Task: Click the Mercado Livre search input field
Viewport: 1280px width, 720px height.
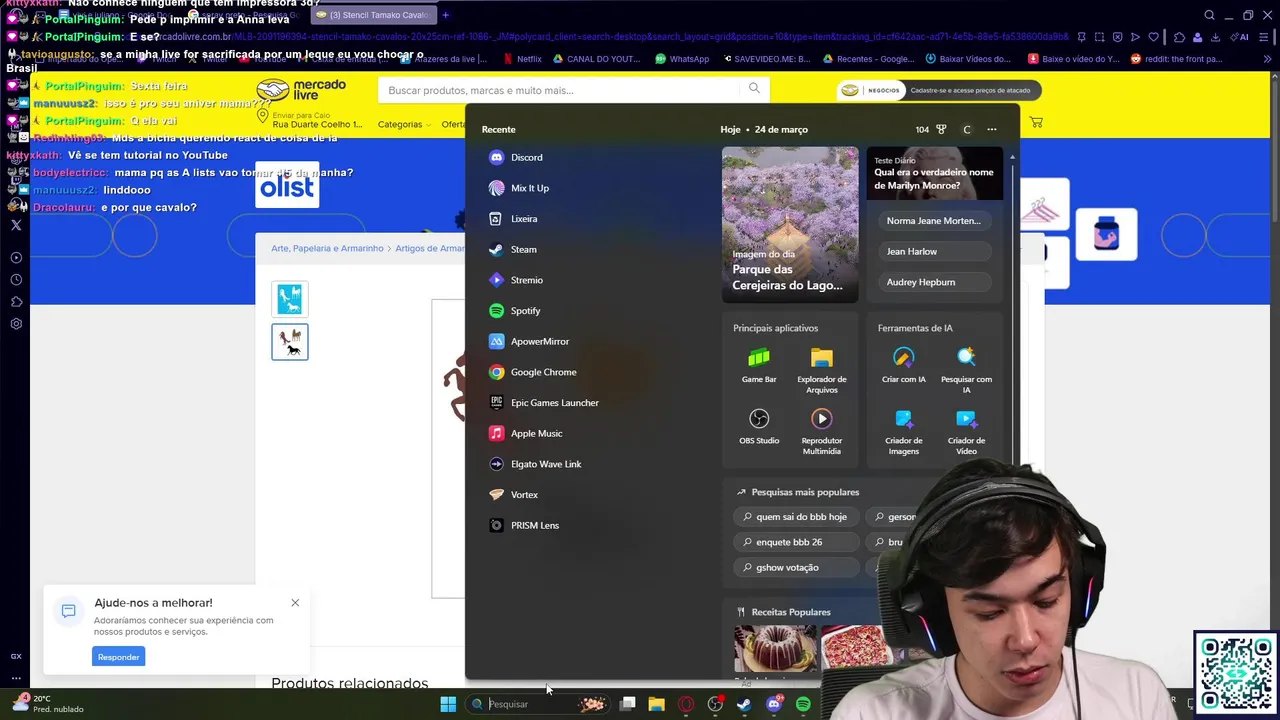Action: click(x=560, y=90)
